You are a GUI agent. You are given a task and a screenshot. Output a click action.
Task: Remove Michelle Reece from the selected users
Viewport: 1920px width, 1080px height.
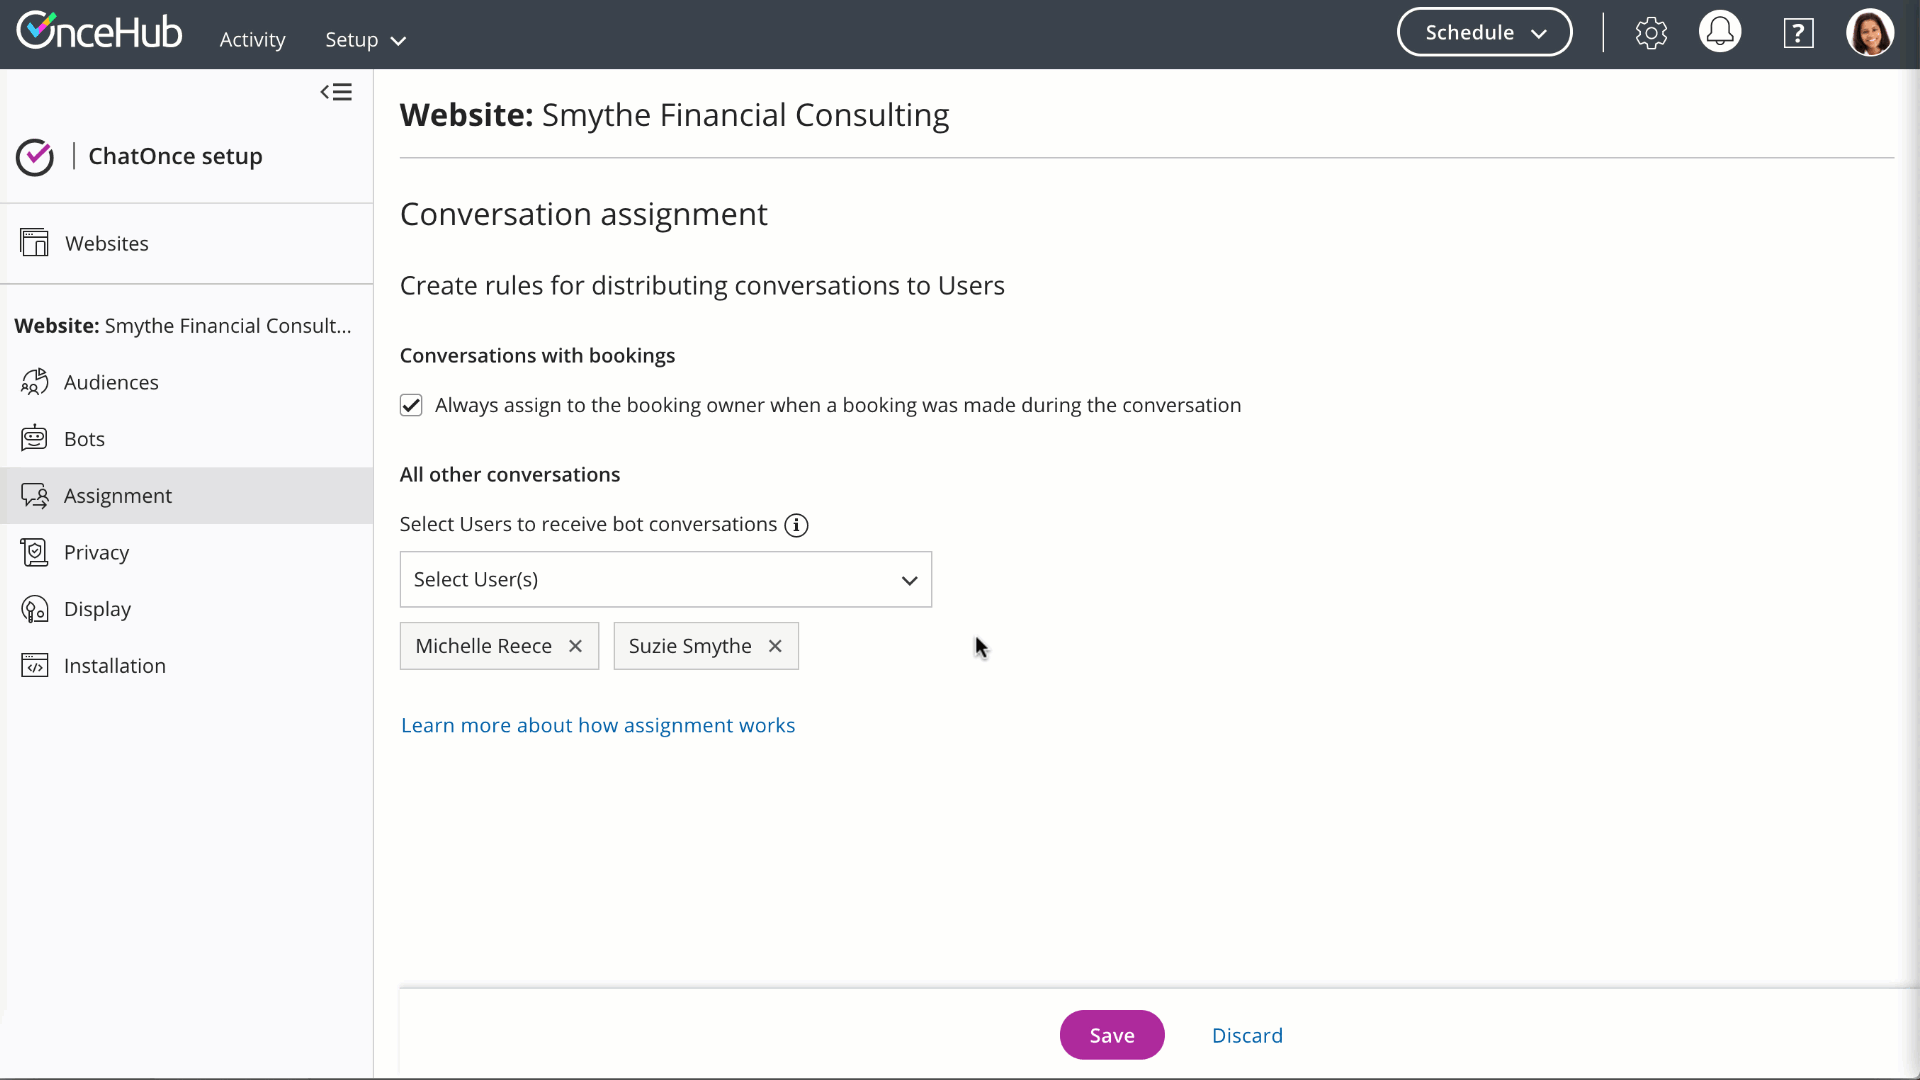(575, 646)
